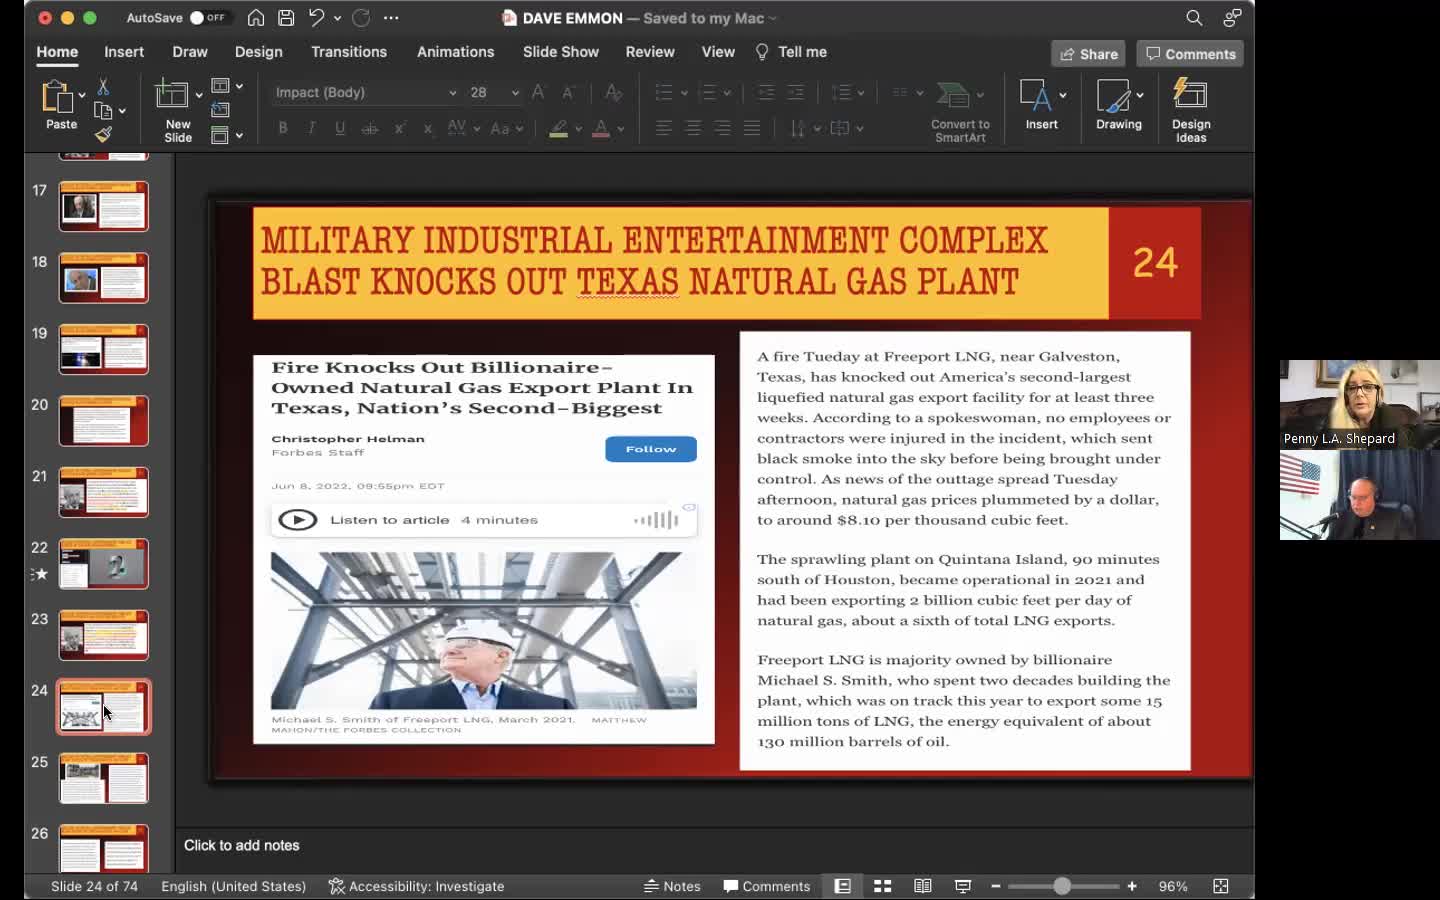Click English (United States) language indicator
This screenshot has width=1440, height=900.
234,886
